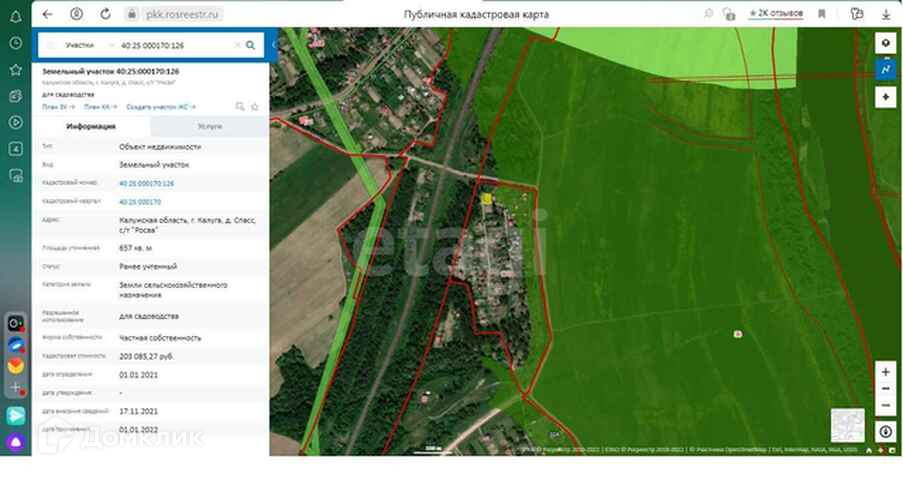This screenshot has width=903, height=480.
Task: Reload the cadastral map page
Action: coord(105,14)
